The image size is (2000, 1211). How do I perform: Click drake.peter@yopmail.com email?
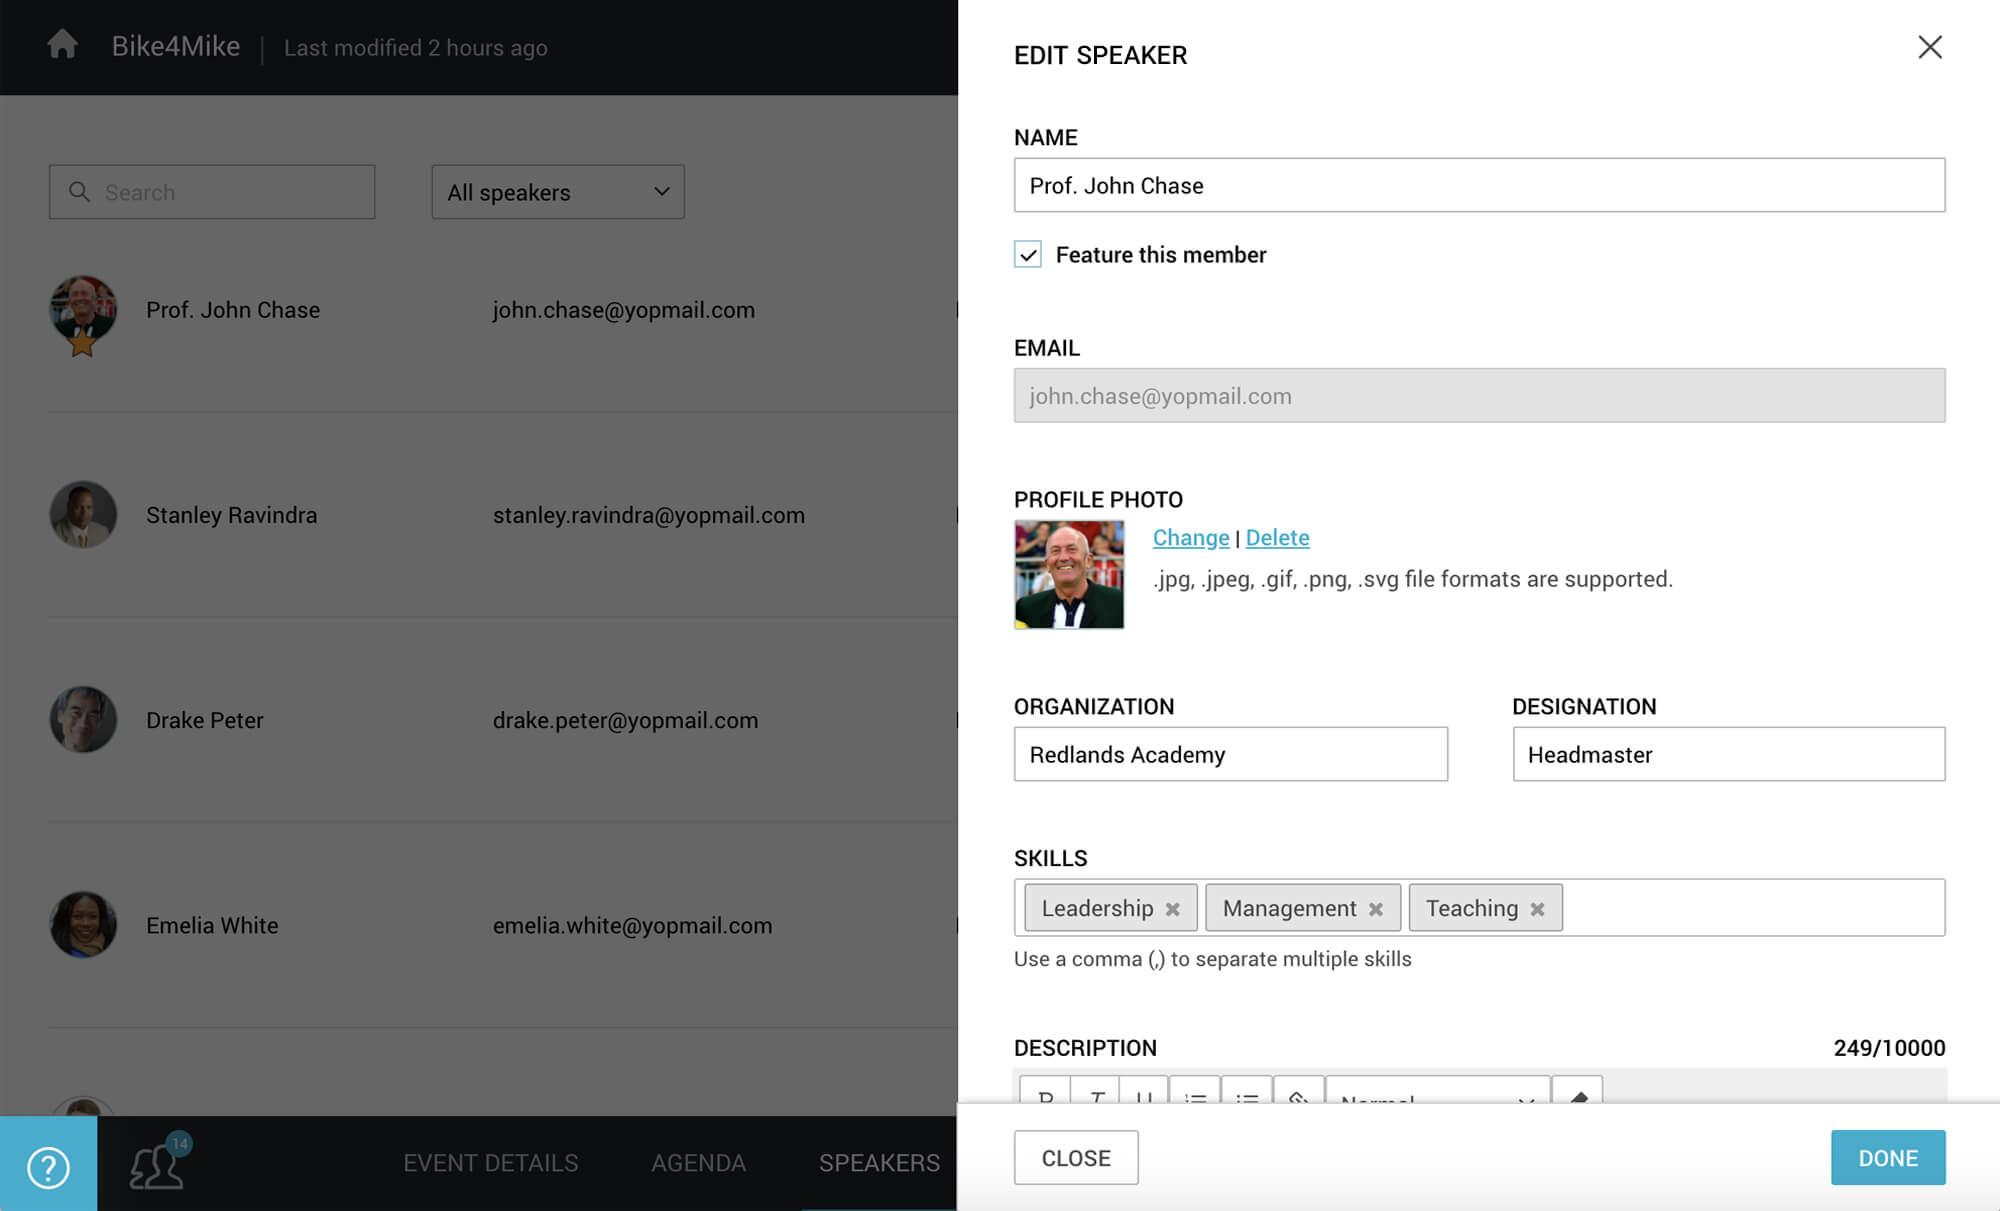(x=625, y=720)
